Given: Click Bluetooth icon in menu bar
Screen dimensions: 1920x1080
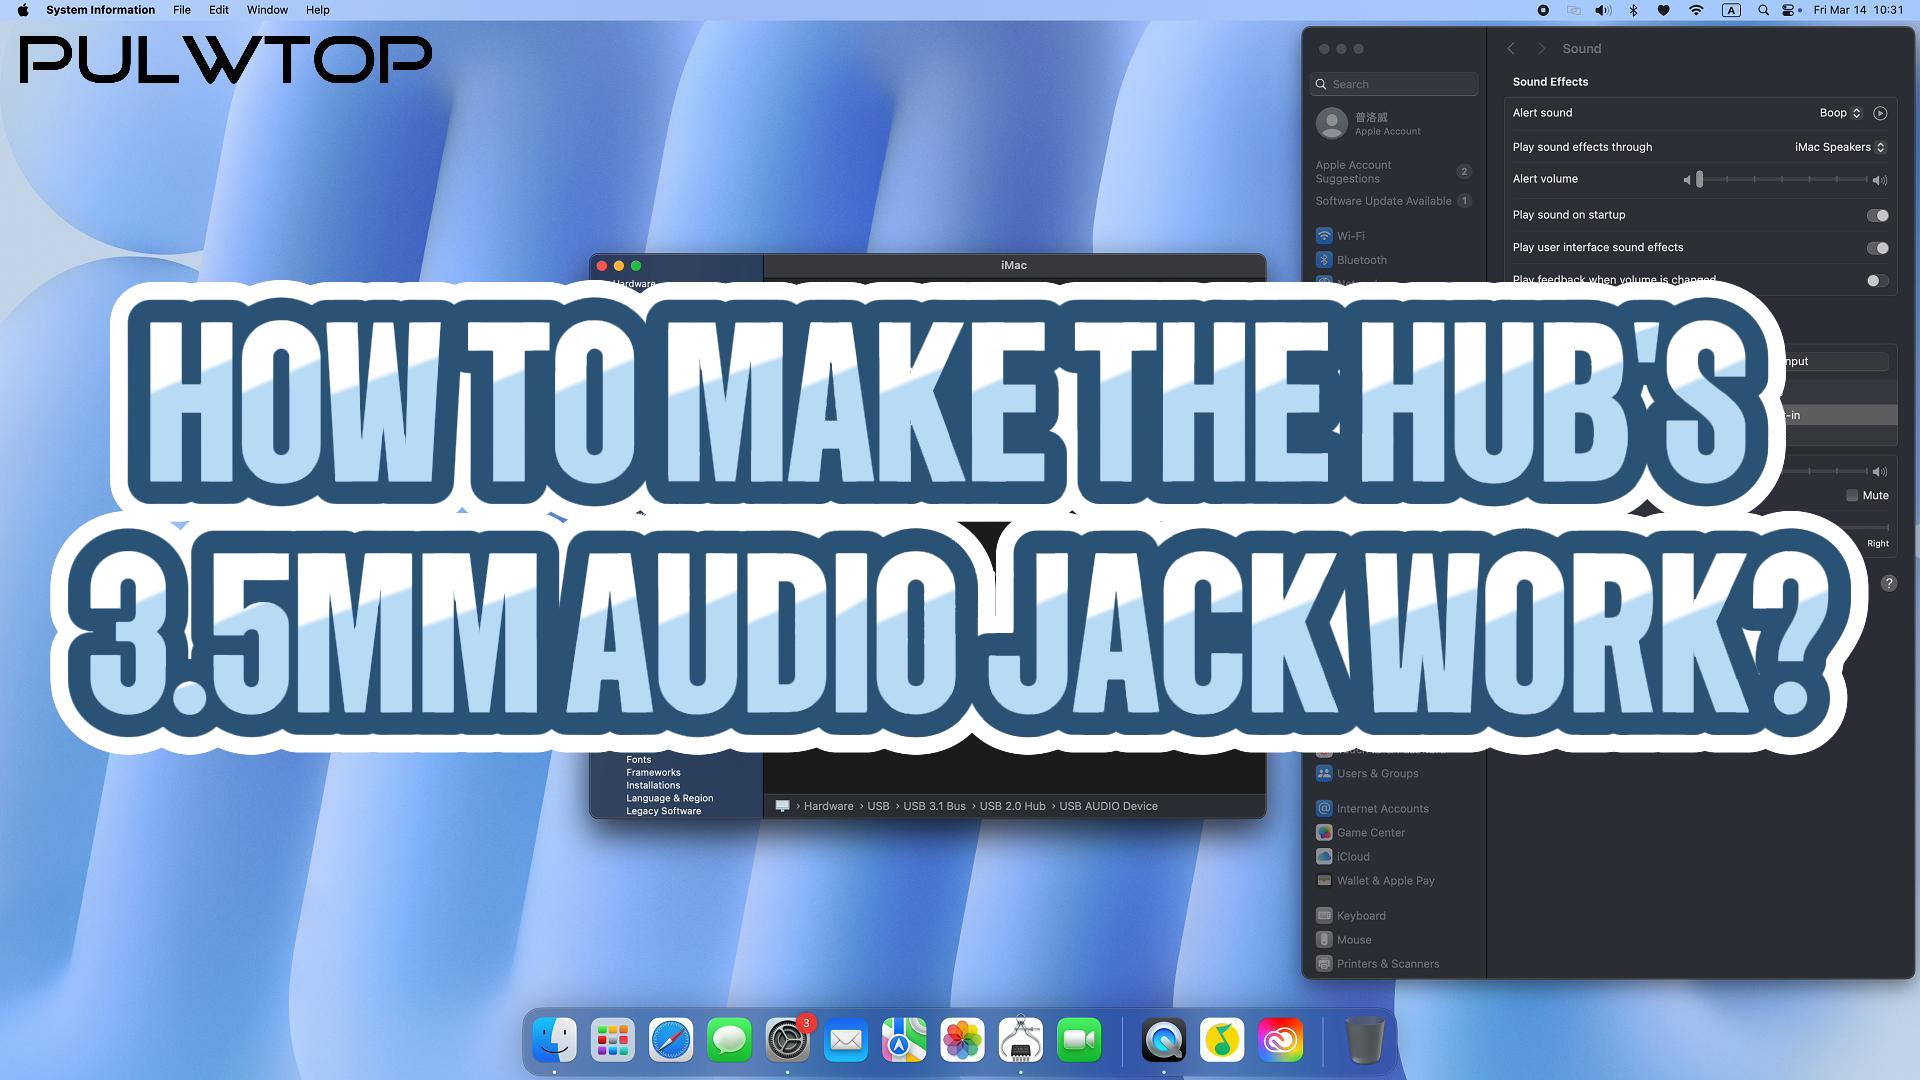Looking at the screenshot, I should coord(1634,10).
